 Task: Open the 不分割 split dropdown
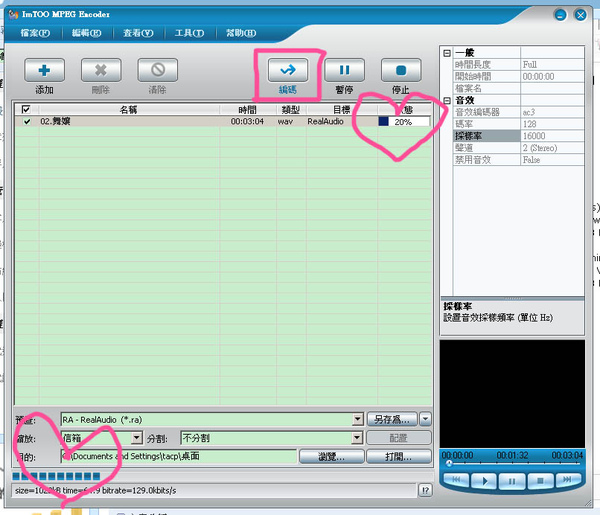(x=357, y=438)
